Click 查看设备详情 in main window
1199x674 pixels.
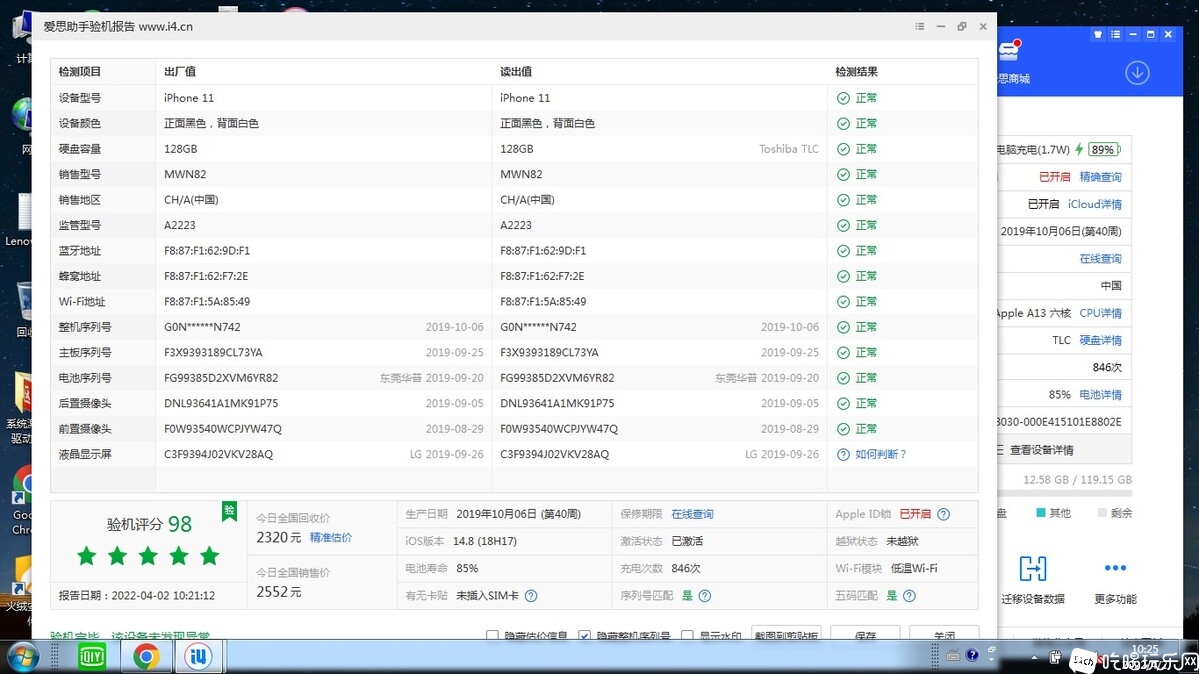click(x=1041, y=450)
